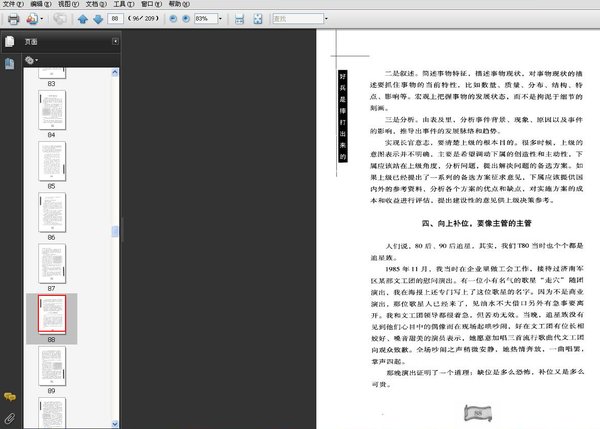Click the heading 四、向上补位，要像主管的主管
The height and width of the screenshot is (429, 600).
point(476,223)
